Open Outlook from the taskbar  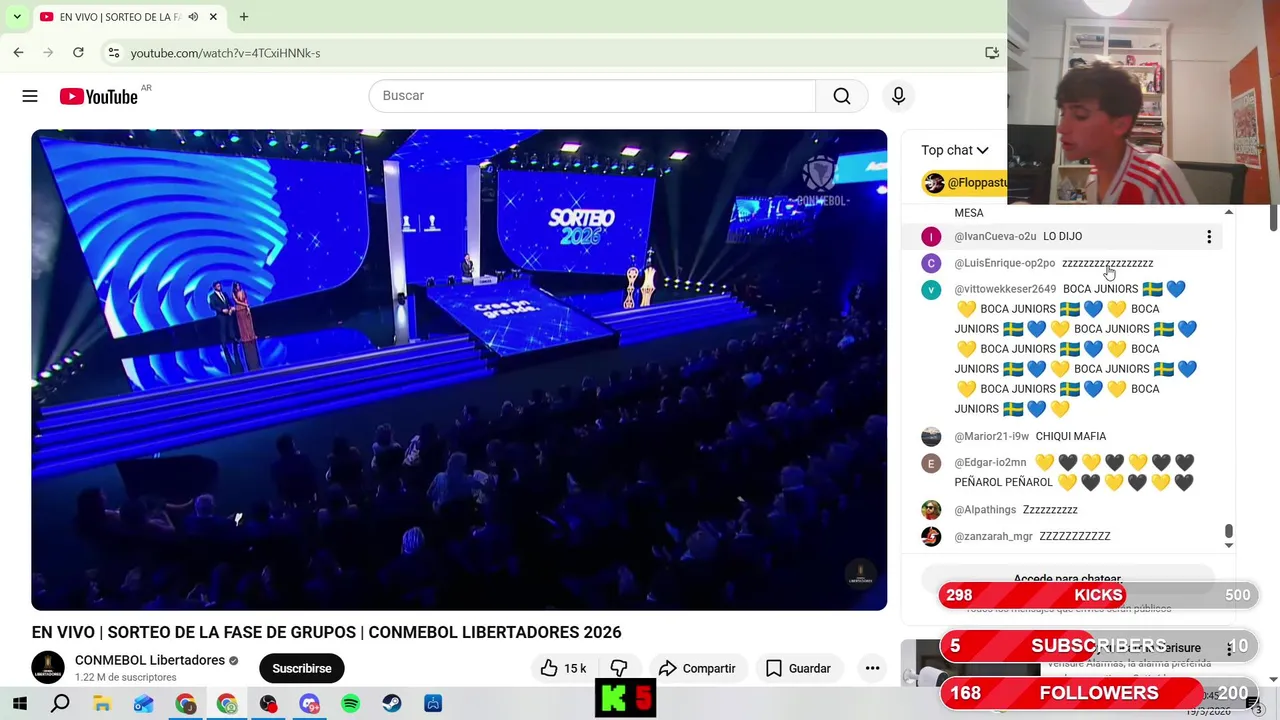[144, 704]
